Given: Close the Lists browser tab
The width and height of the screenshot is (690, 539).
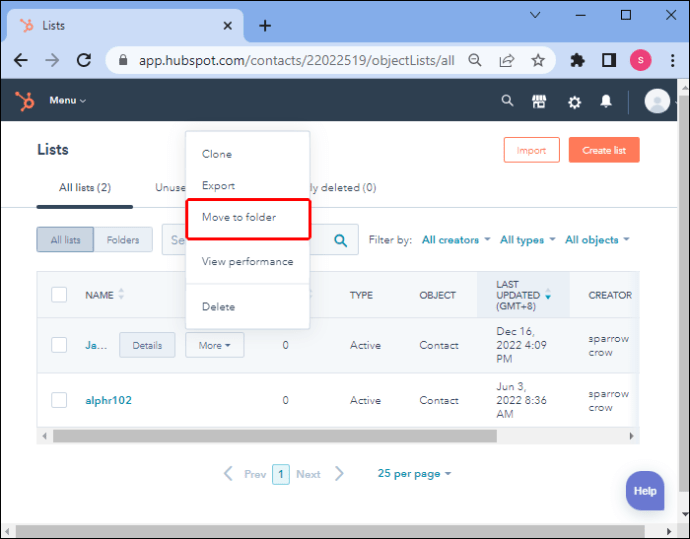Looking at the screenshot, I should (228, 26).
